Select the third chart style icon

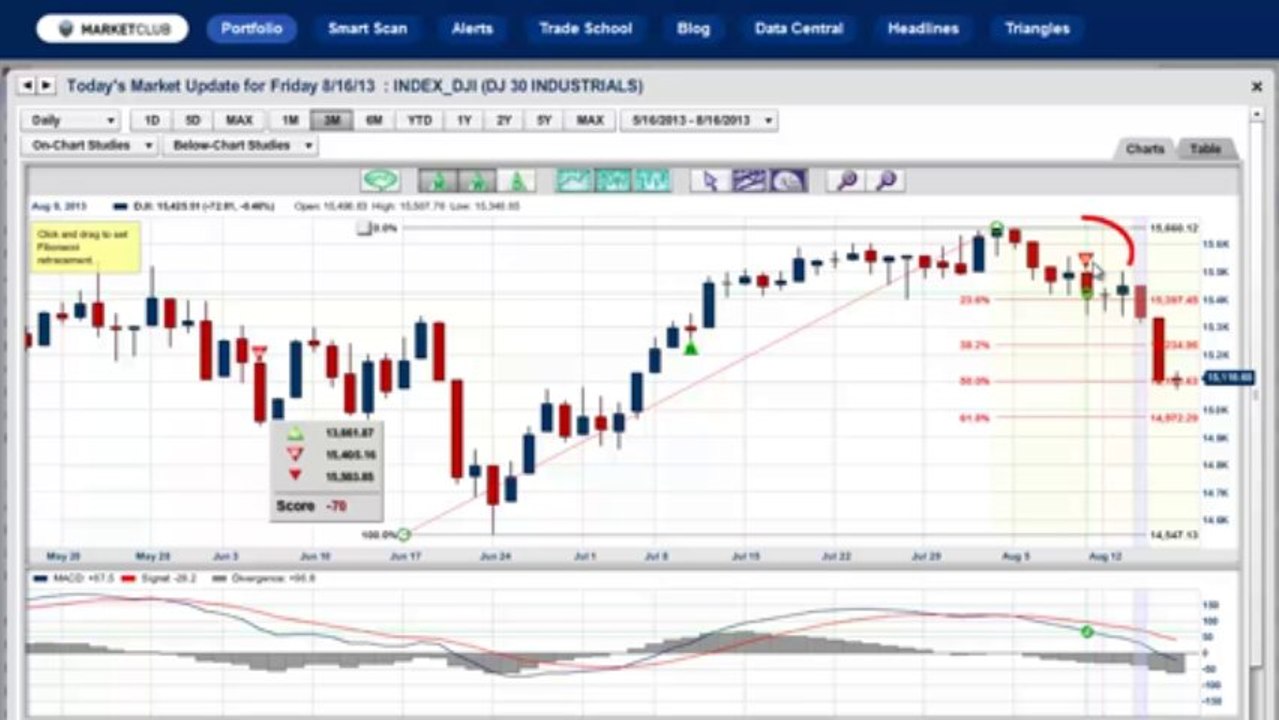click(x=652, y=181)
